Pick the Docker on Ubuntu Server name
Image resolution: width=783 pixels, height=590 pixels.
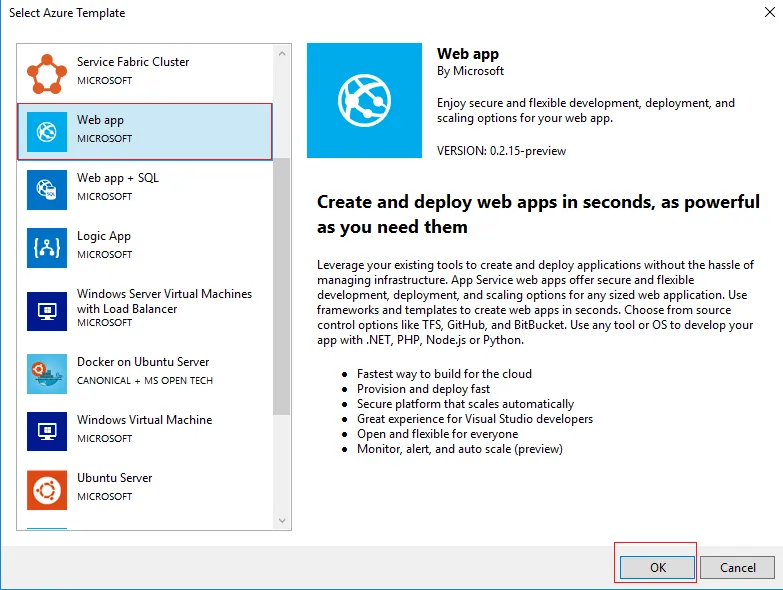[x=143, y=361]
